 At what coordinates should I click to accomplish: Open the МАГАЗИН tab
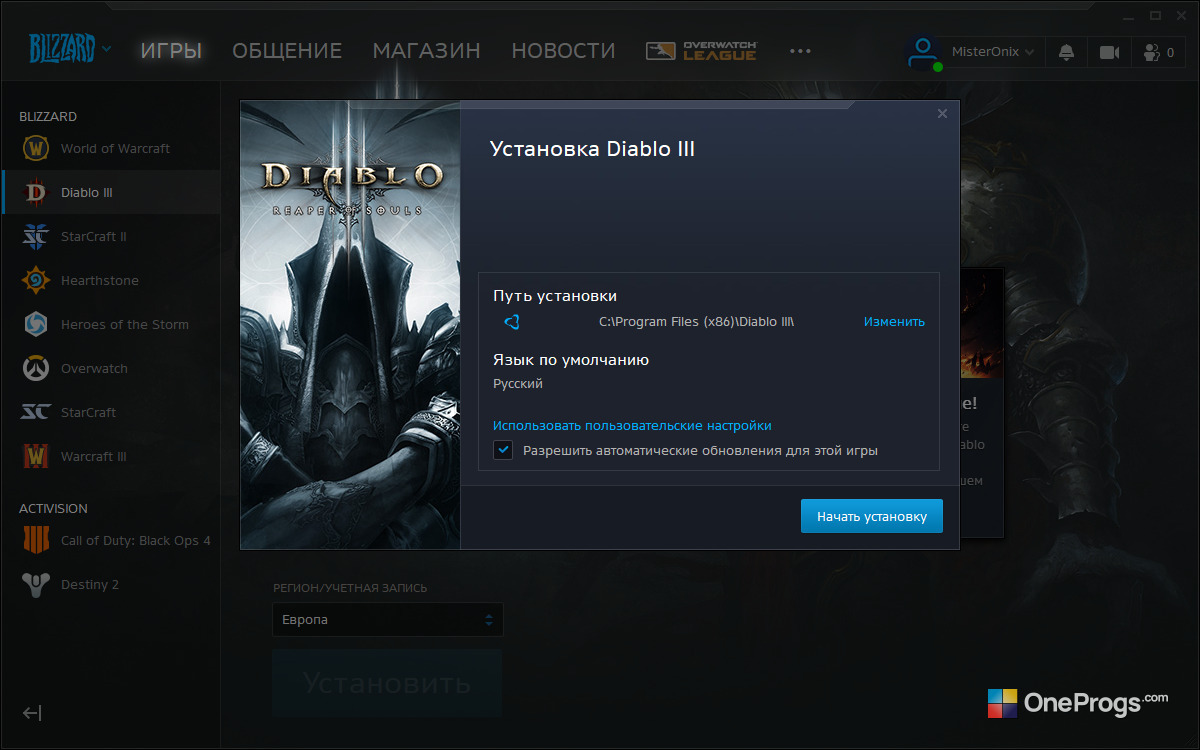pyautogui.click(x=427, y=51)
